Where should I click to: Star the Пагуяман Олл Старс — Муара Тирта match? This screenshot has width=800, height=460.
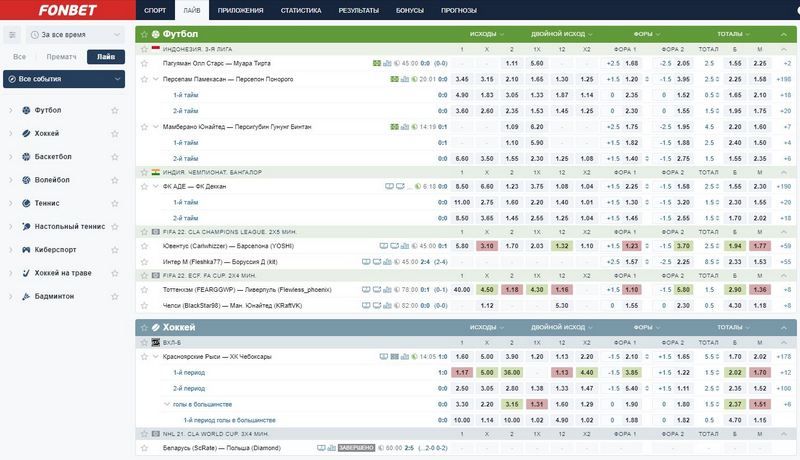[144, 63]
